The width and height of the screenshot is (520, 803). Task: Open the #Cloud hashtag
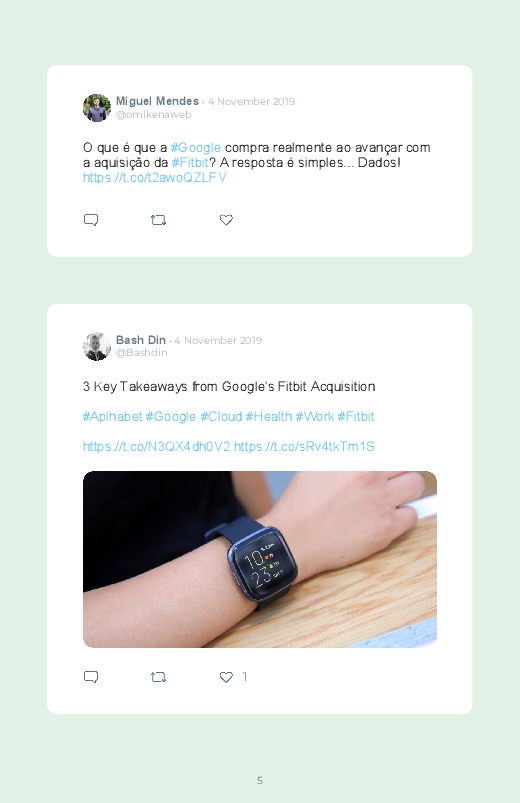221,416
